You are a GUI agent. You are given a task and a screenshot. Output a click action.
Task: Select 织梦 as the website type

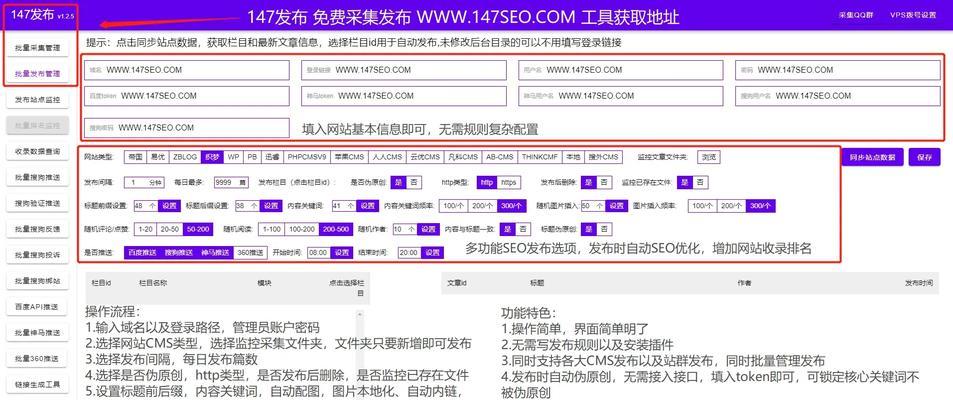(x=212, y=157)
